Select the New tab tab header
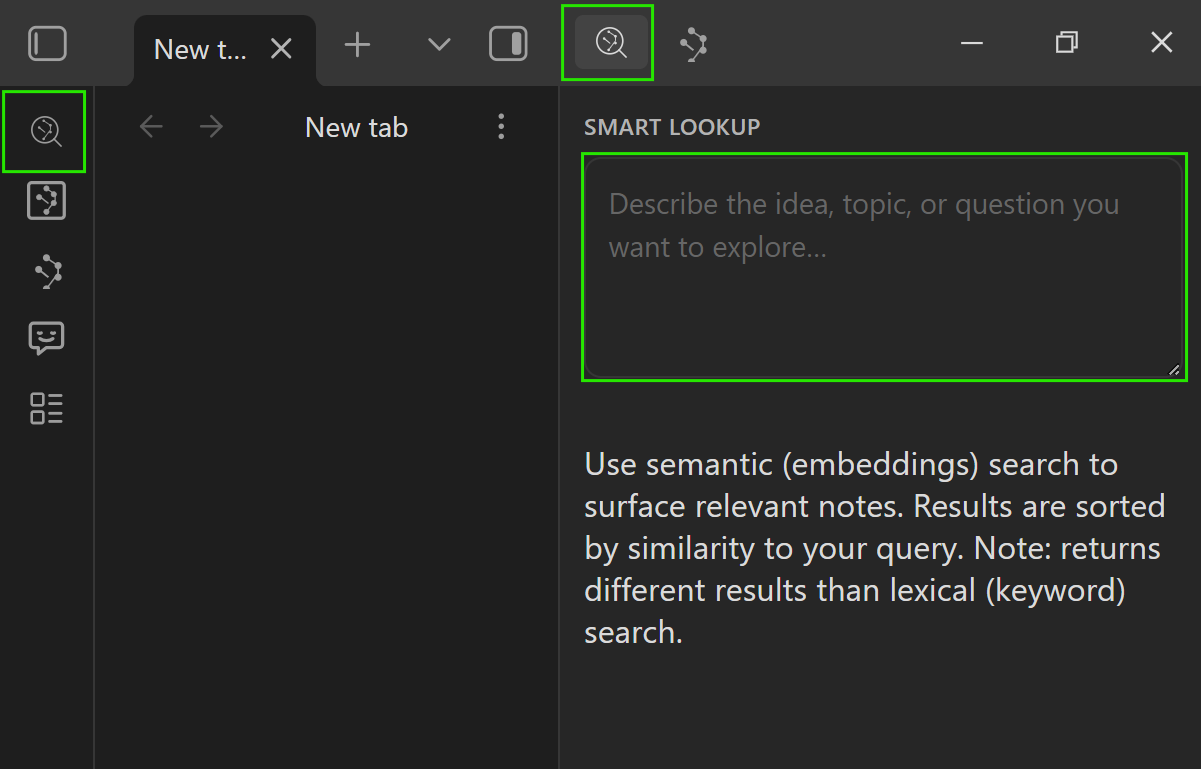Screen dimensions: 1201x769 pyautogui.click(x=200, y=49)
